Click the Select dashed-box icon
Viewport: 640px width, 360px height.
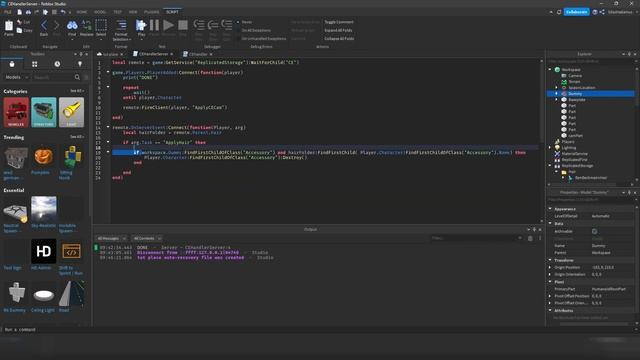pos(101,26)
